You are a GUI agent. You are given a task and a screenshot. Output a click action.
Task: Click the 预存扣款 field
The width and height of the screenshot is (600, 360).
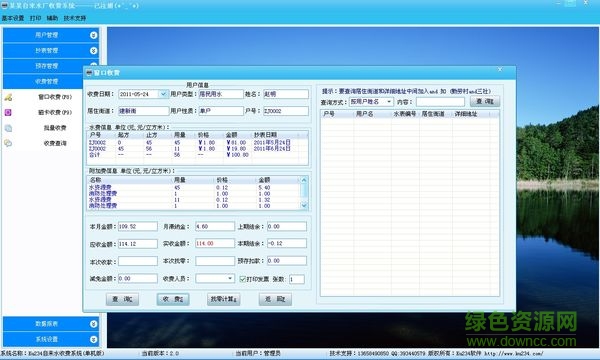coord(287,261)
